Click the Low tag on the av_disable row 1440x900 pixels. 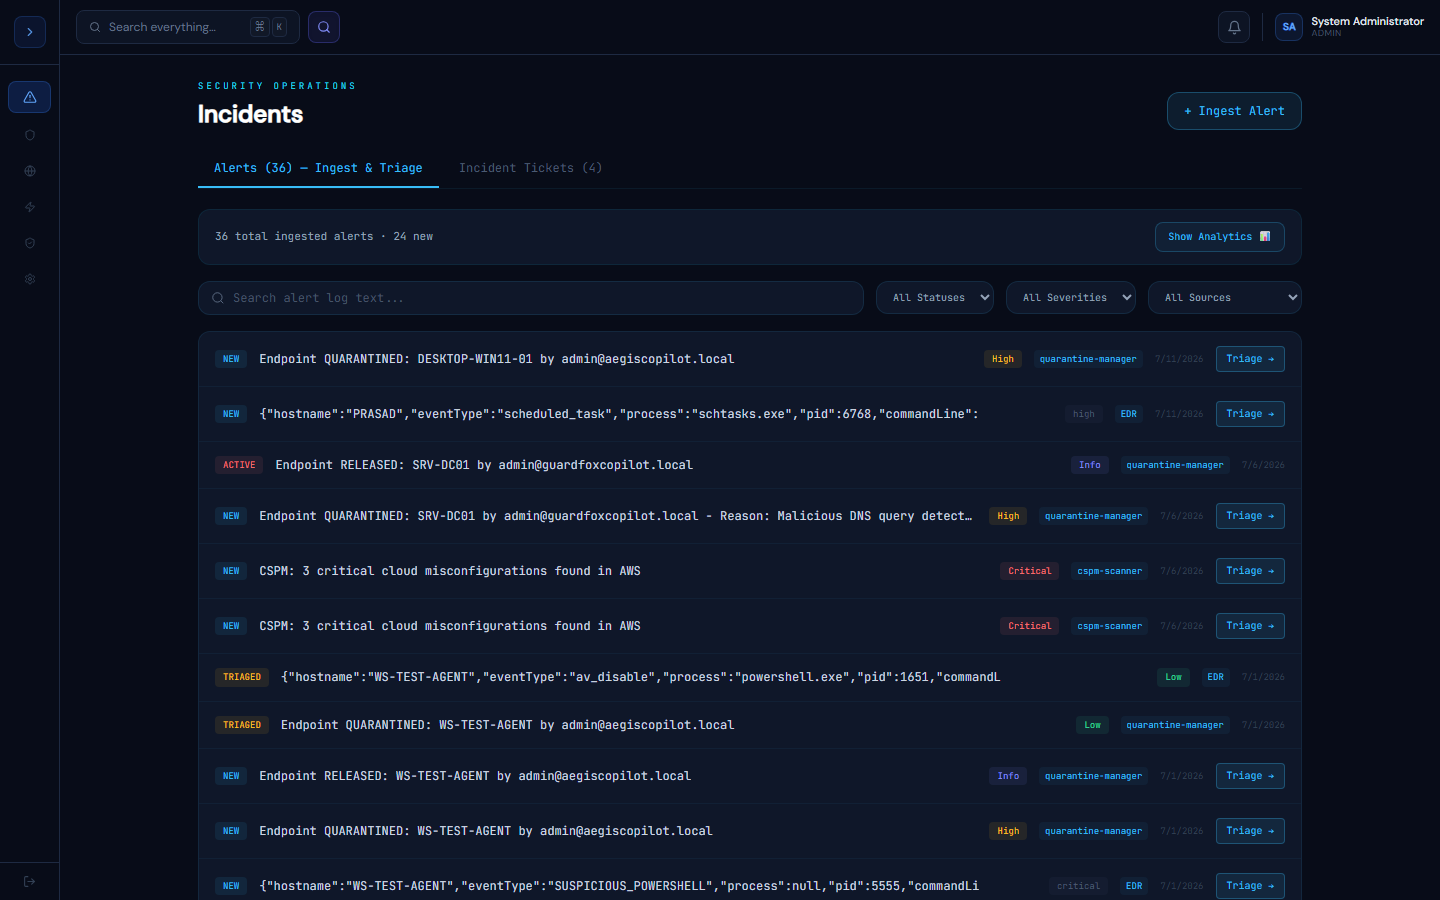pyautogui.click(x=1174, y=677)
